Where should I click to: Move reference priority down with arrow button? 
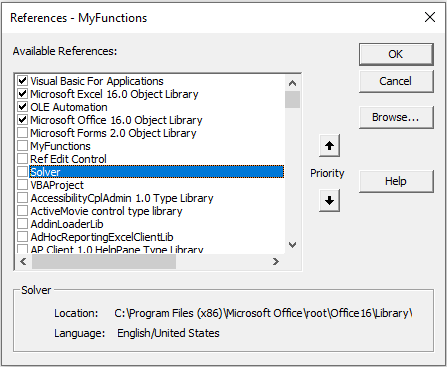pyautogui.click(x=329, y=200)
